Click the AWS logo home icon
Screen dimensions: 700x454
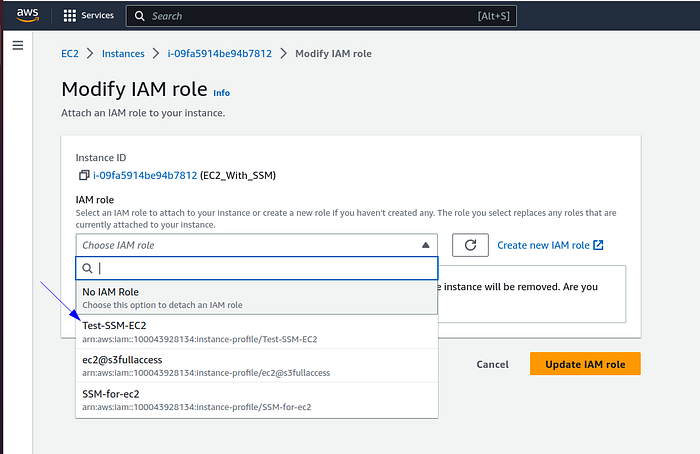point(27,15)
